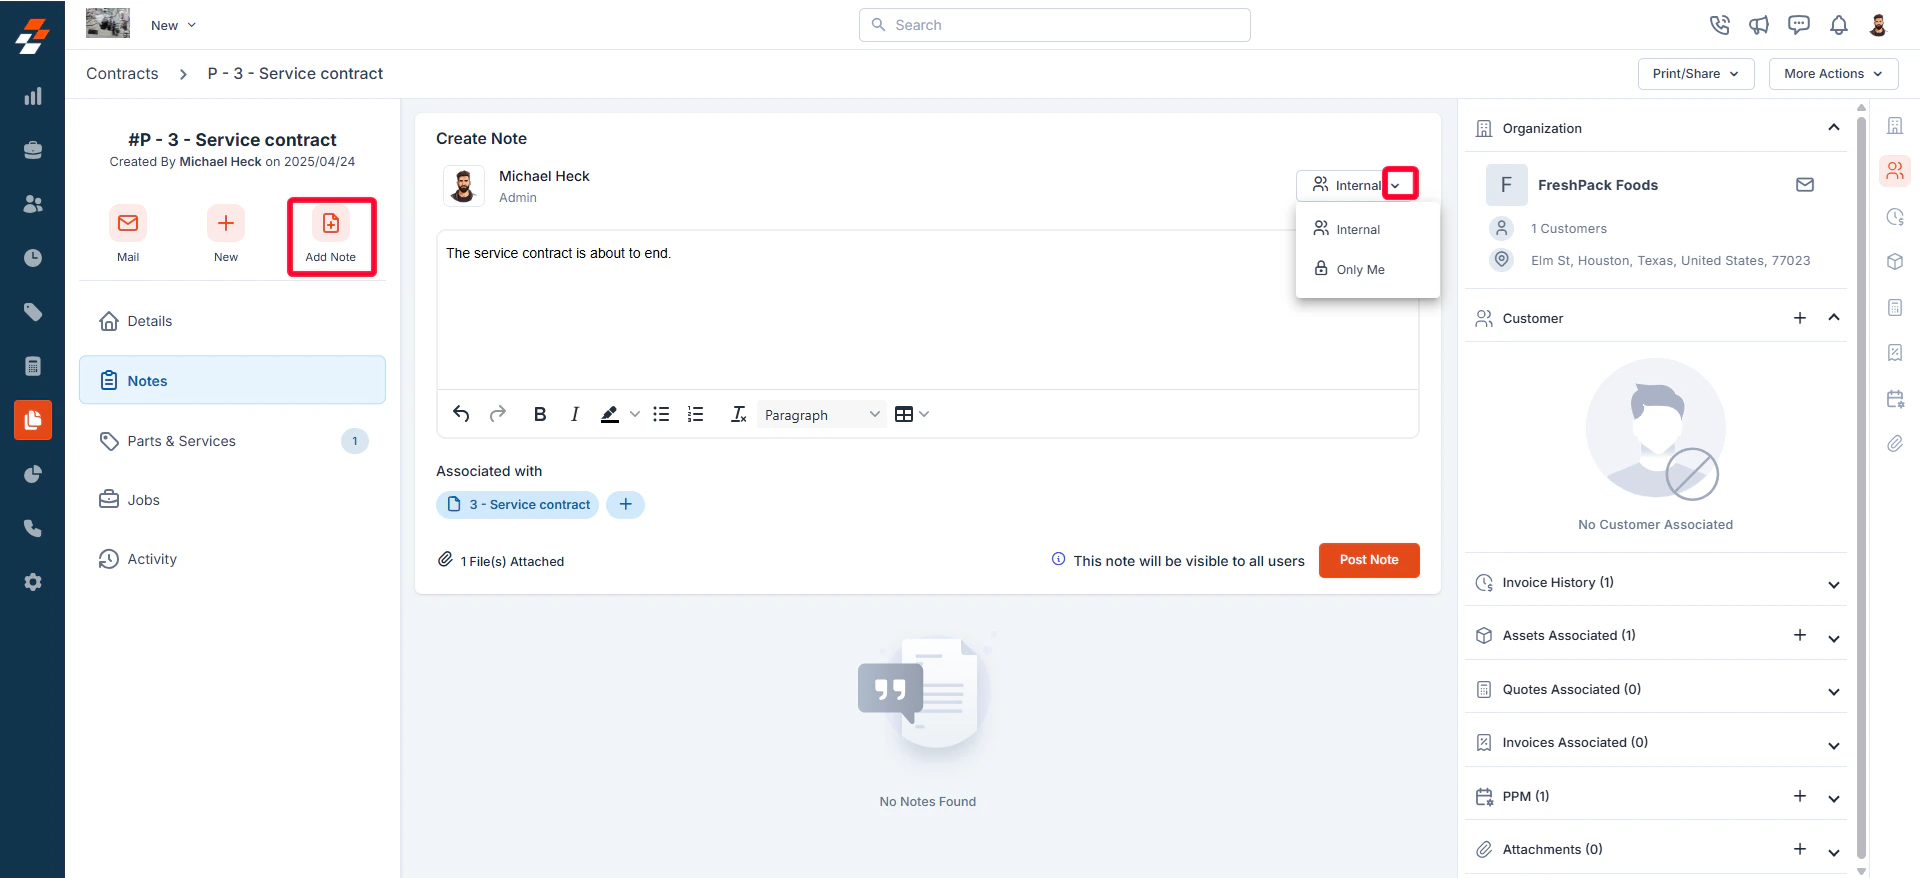Viewport: 1920px width, 878px height.
Task: Open the Paragraph style dropdown
Action: click(821, 414)
